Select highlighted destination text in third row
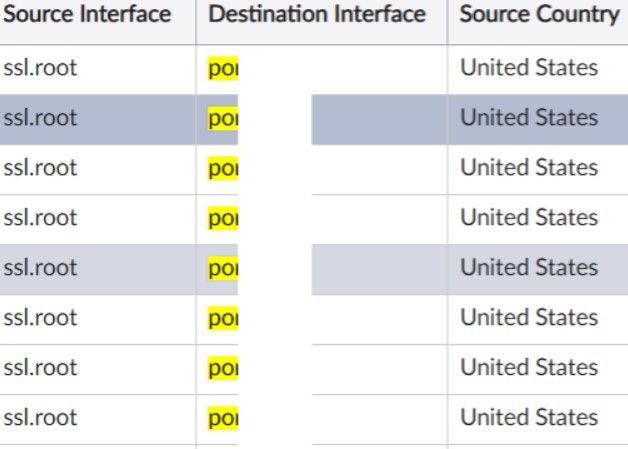Image resolution: width=628 pixels, height=449 pixels. click(222, 169)
